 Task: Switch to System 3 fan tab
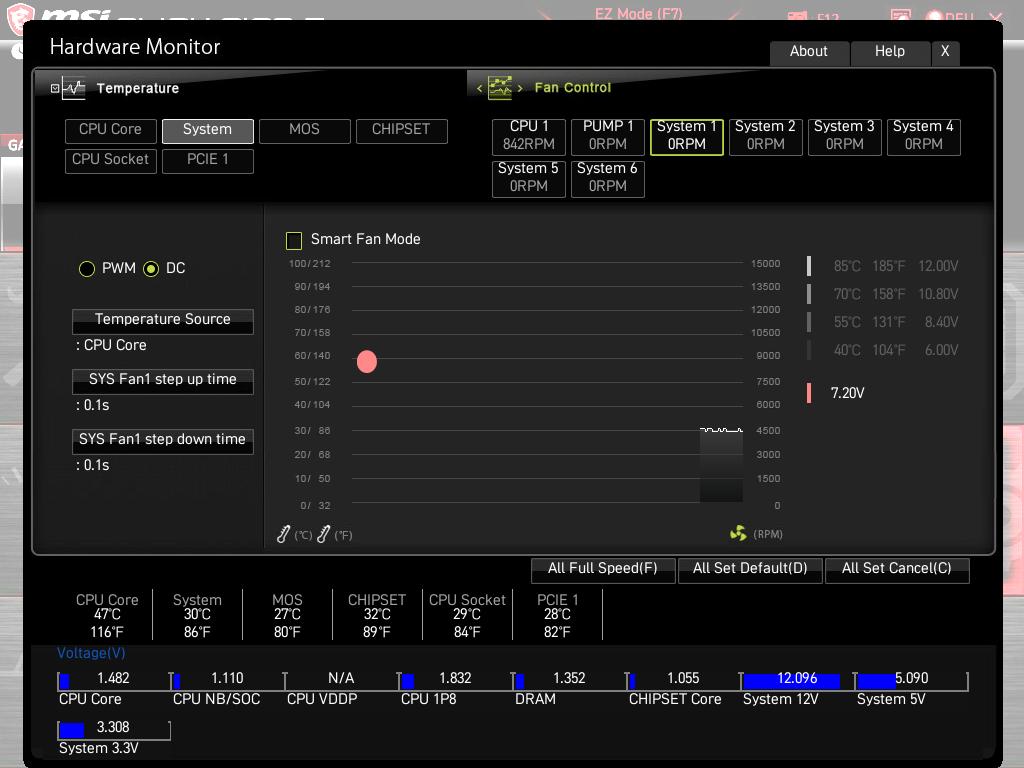click(x=844, y=136)
